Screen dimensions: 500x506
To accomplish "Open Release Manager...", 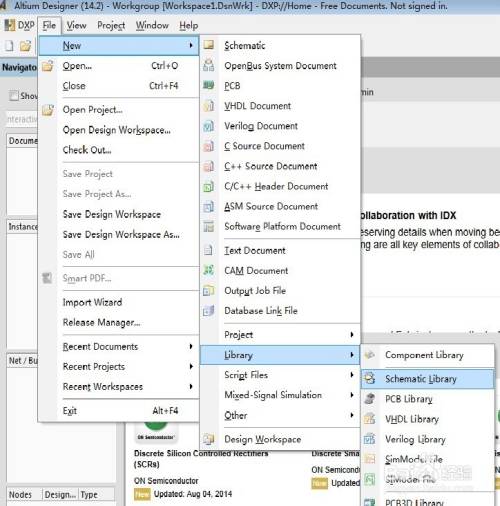I will (x=119, y=322).
